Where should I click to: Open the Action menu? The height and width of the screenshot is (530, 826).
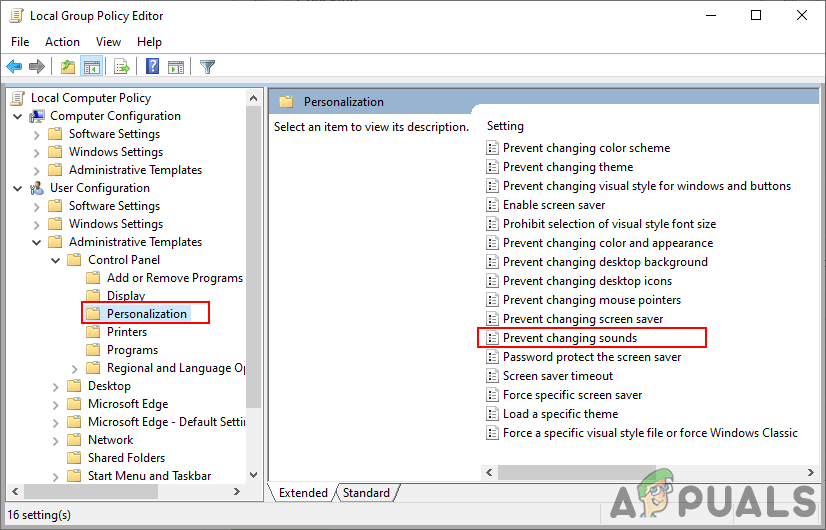pos(62,42)
